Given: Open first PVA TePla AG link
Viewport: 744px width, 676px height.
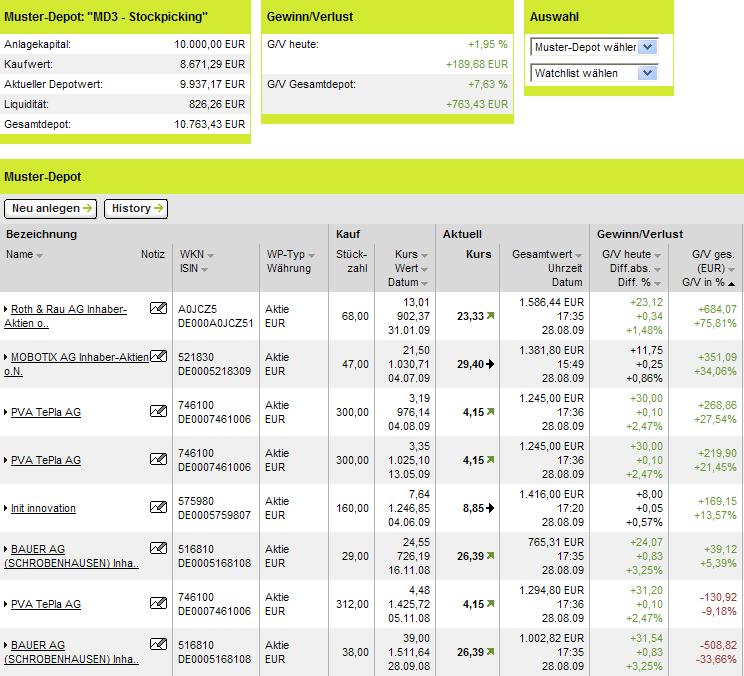Looking at the screenshot, I should coord(46,412).
